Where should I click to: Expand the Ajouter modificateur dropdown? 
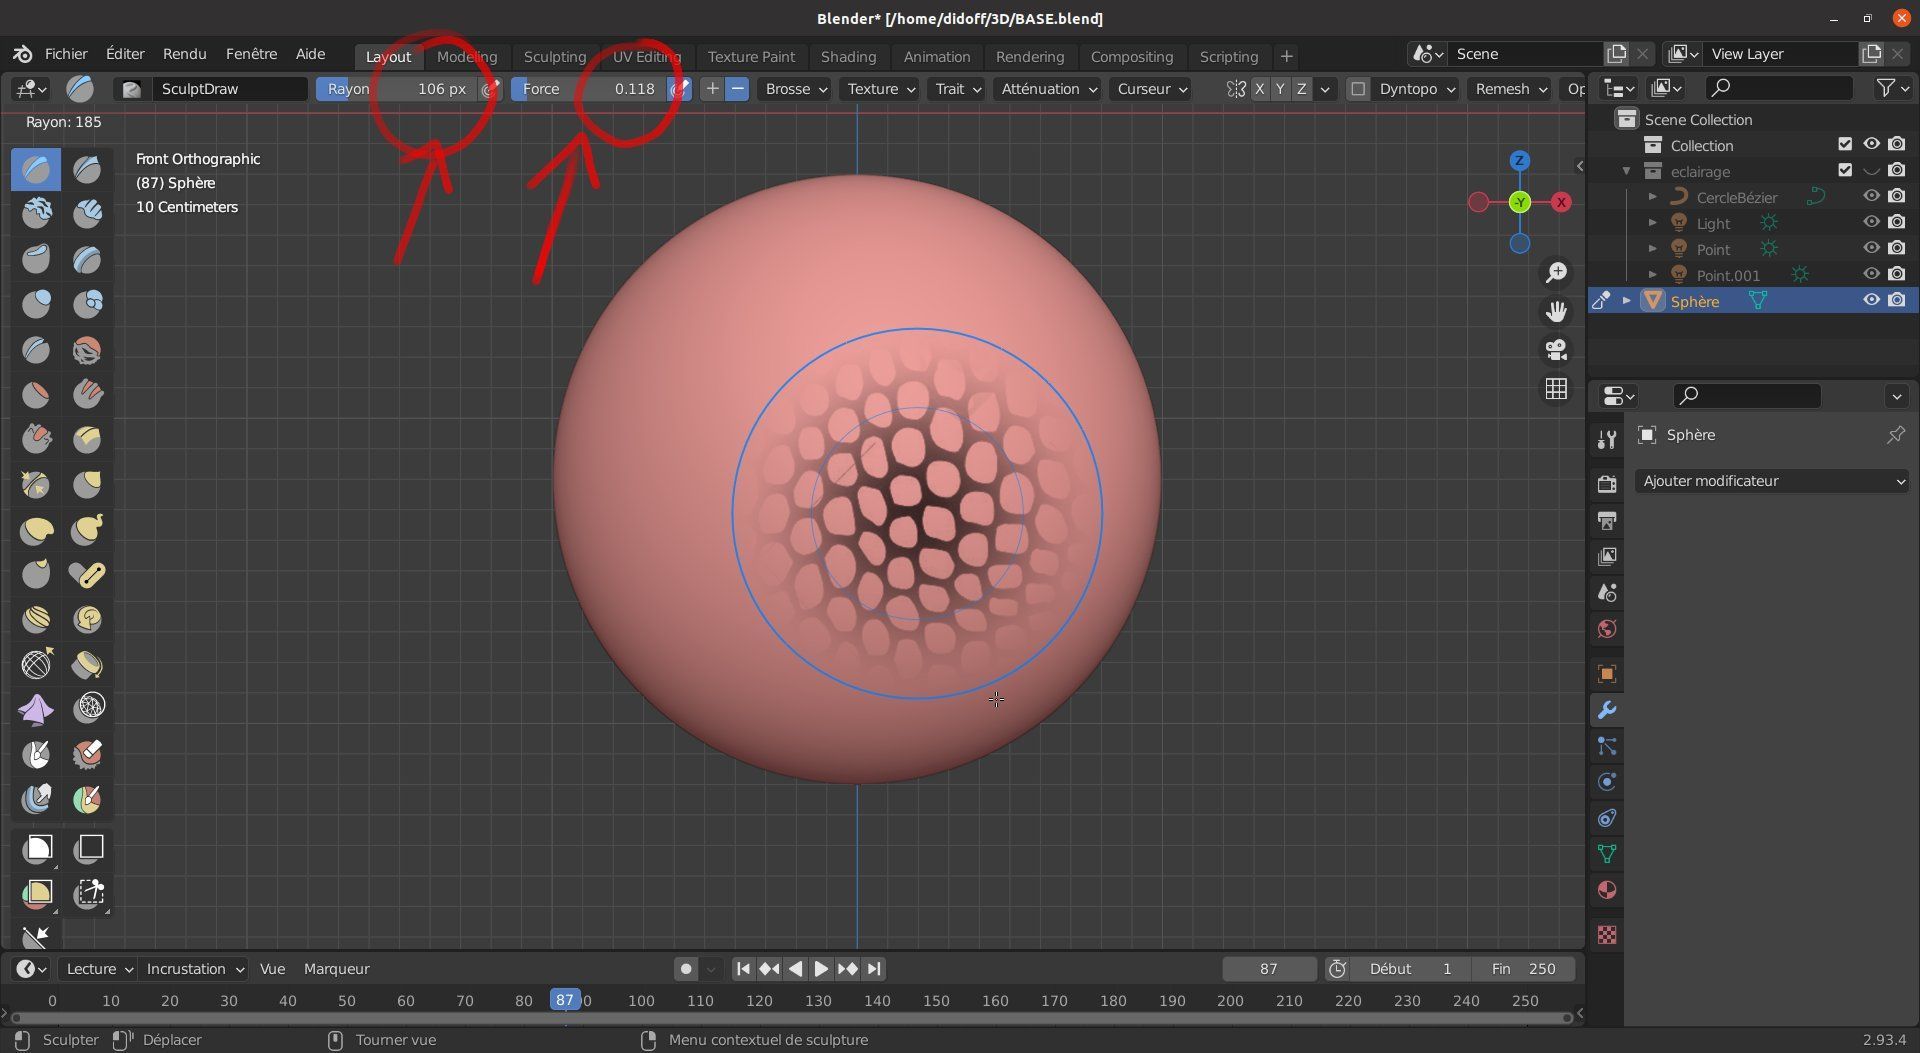(1772, 481)
